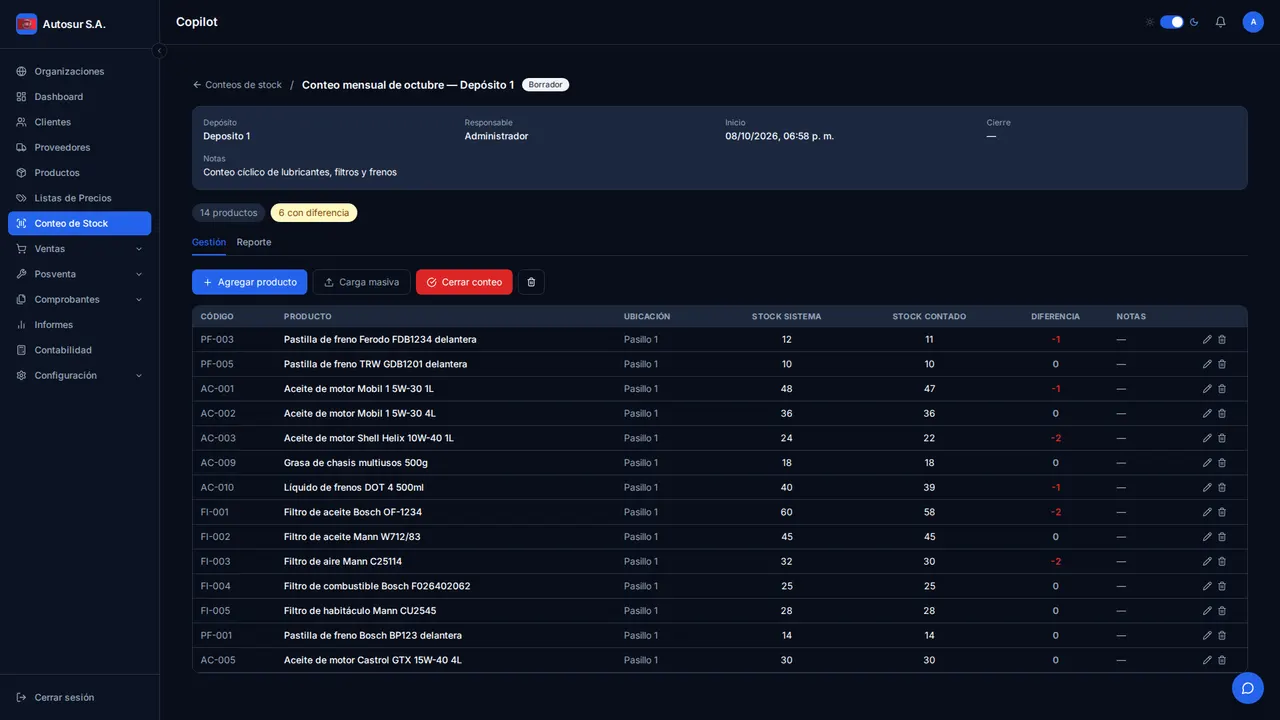Open Carga masiva upload
This screenshot has width=1280, height=720.
(361, 282)
